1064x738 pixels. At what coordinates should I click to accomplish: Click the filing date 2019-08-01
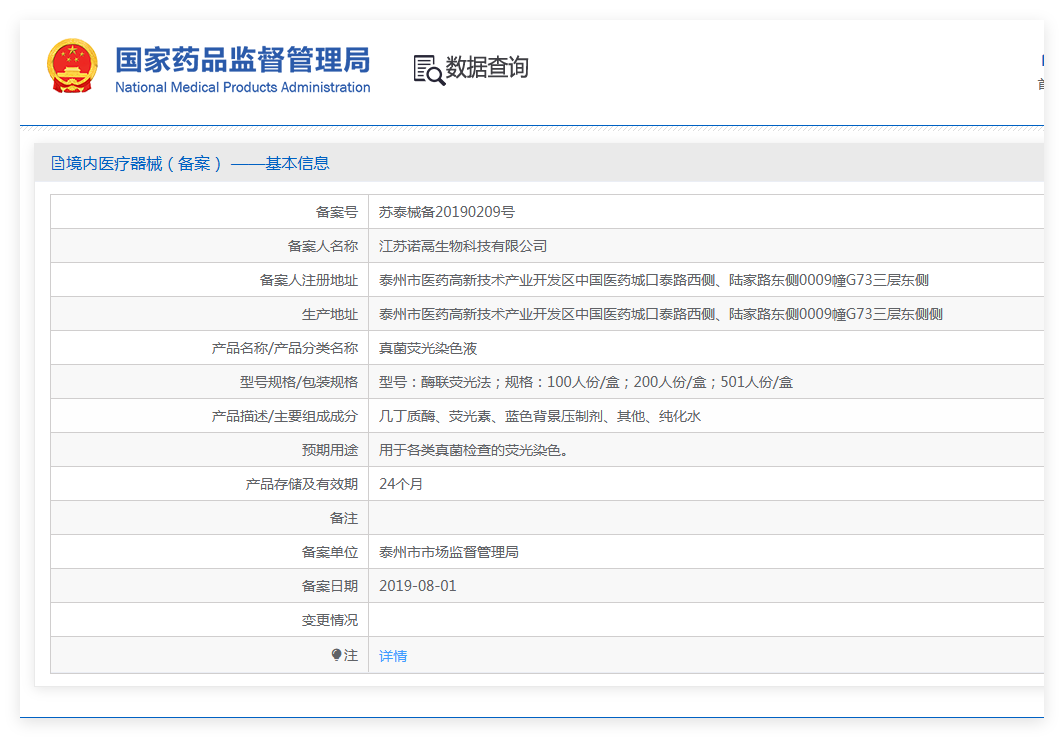417,586
